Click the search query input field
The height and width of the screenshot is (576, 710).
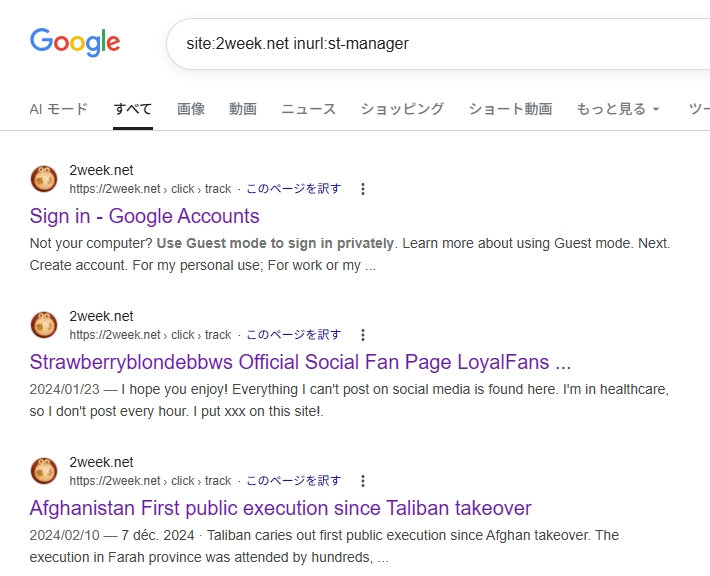(x=440, y=44)
